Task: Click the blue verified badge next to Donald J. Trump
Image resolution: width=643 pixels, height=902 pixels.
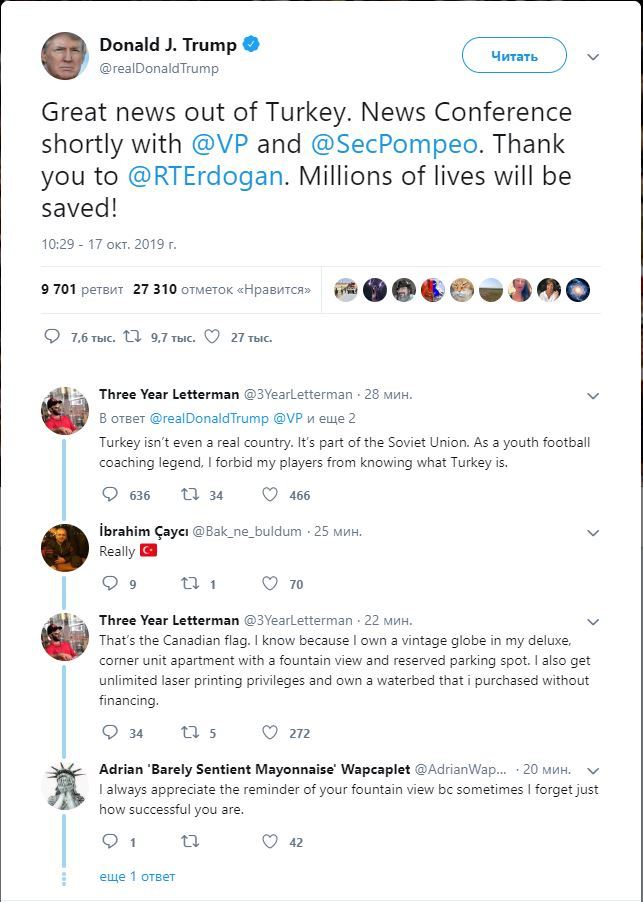Action: (x=253, y=44)
